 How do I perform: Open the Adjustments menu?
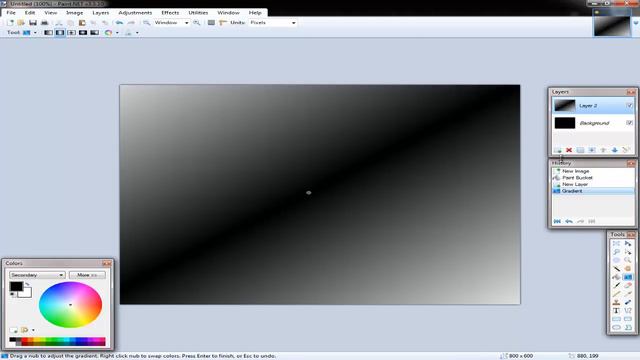pyautogui.click(x=135, y=13)
